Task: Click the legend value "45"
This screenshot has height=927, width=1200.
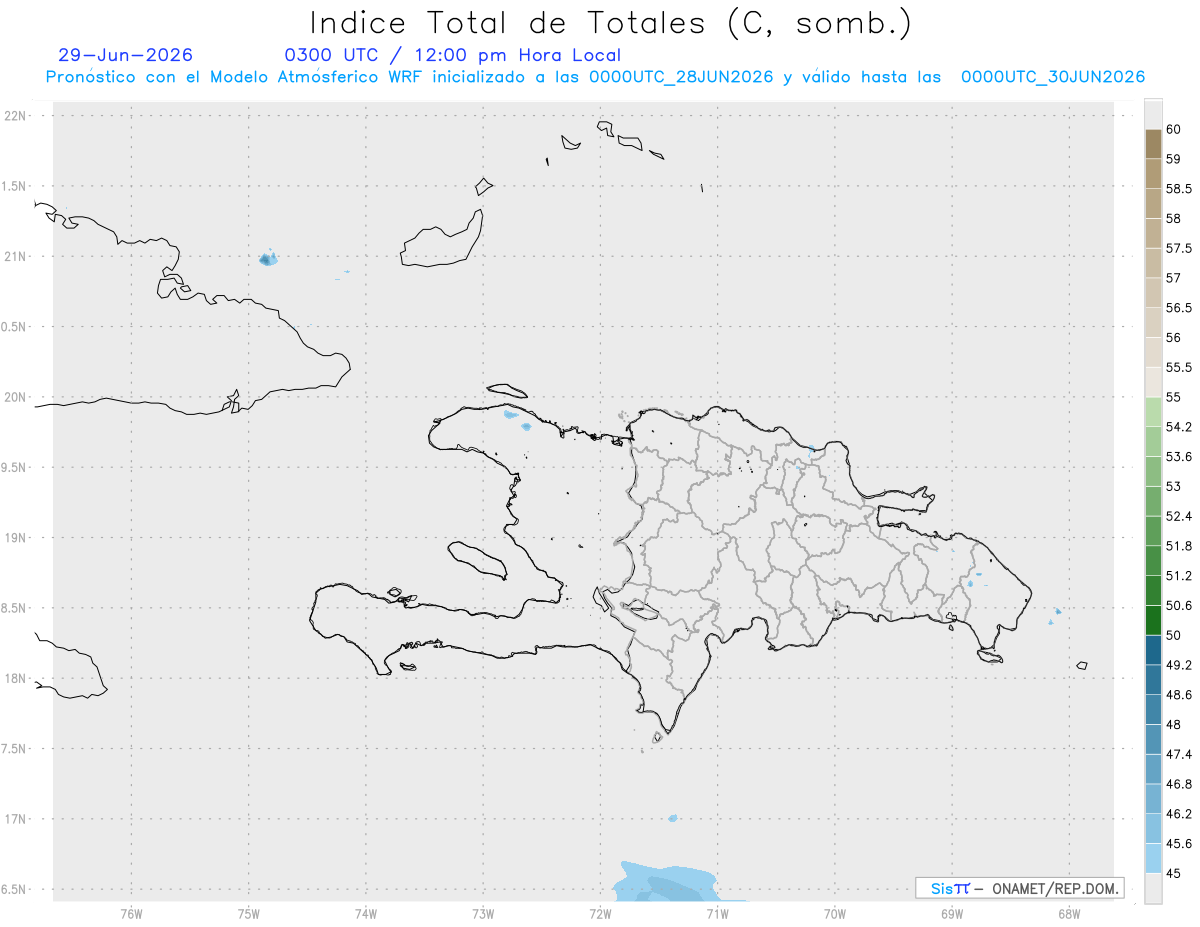Action: (1174, 873)
